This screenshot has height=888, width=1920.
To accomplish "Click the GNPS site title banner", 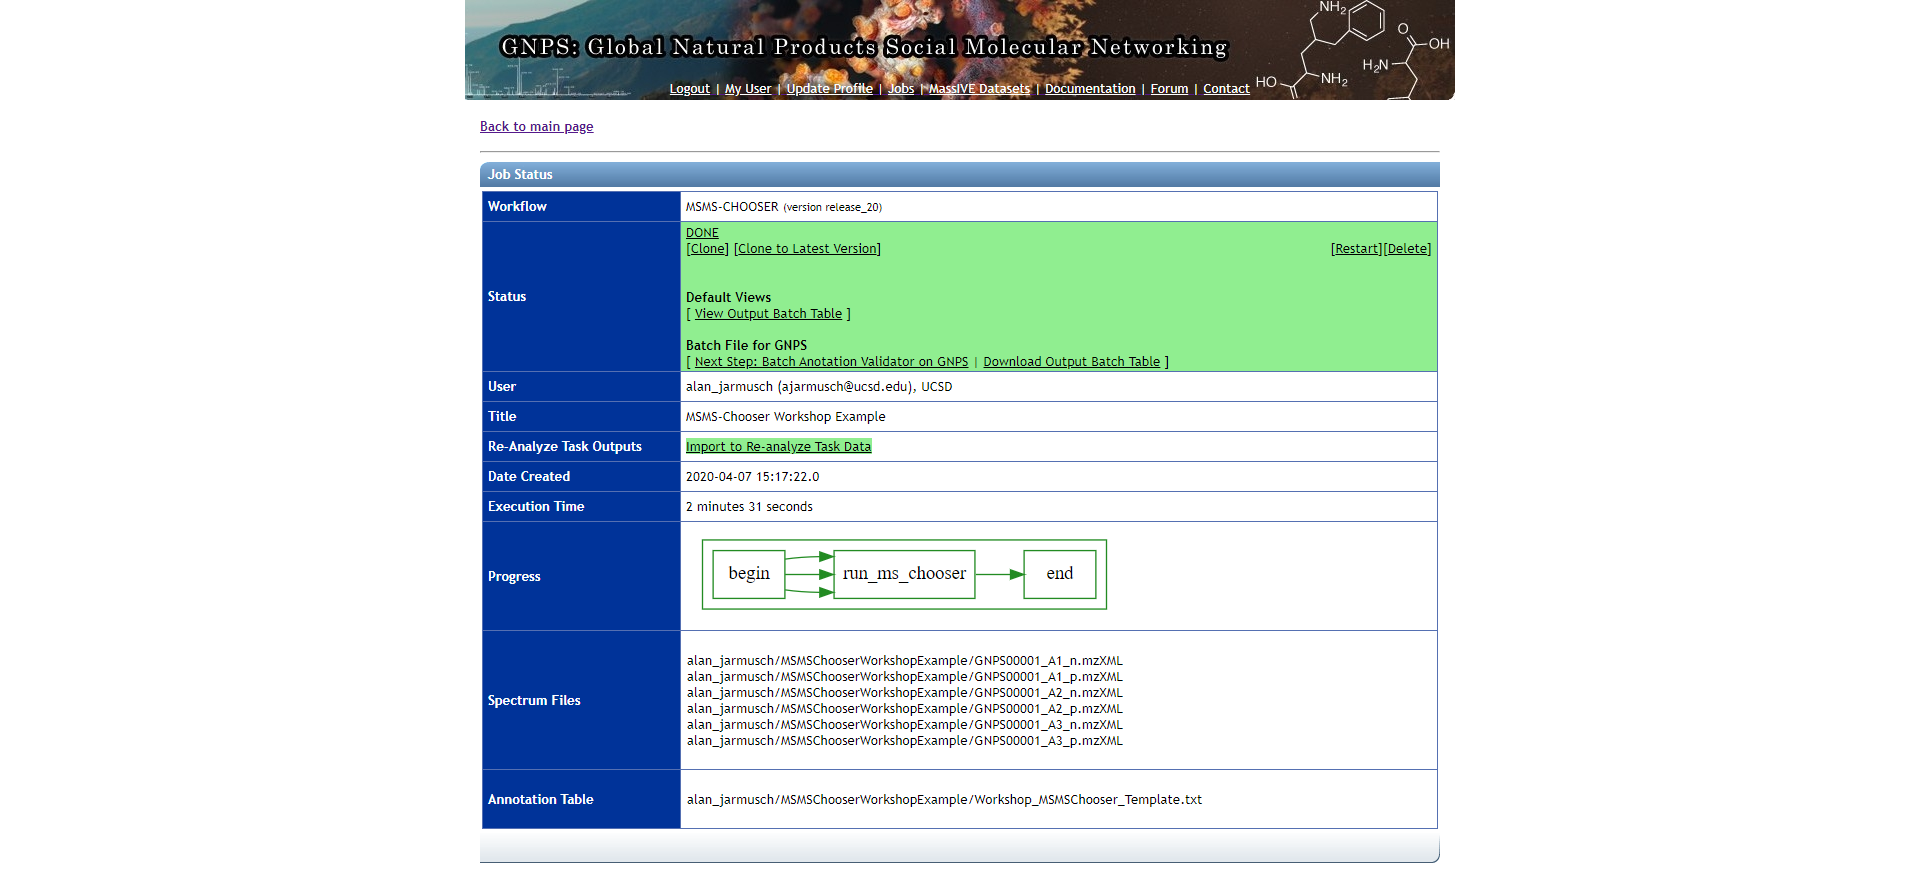I will pyautogui.click(x=864, y=47).
